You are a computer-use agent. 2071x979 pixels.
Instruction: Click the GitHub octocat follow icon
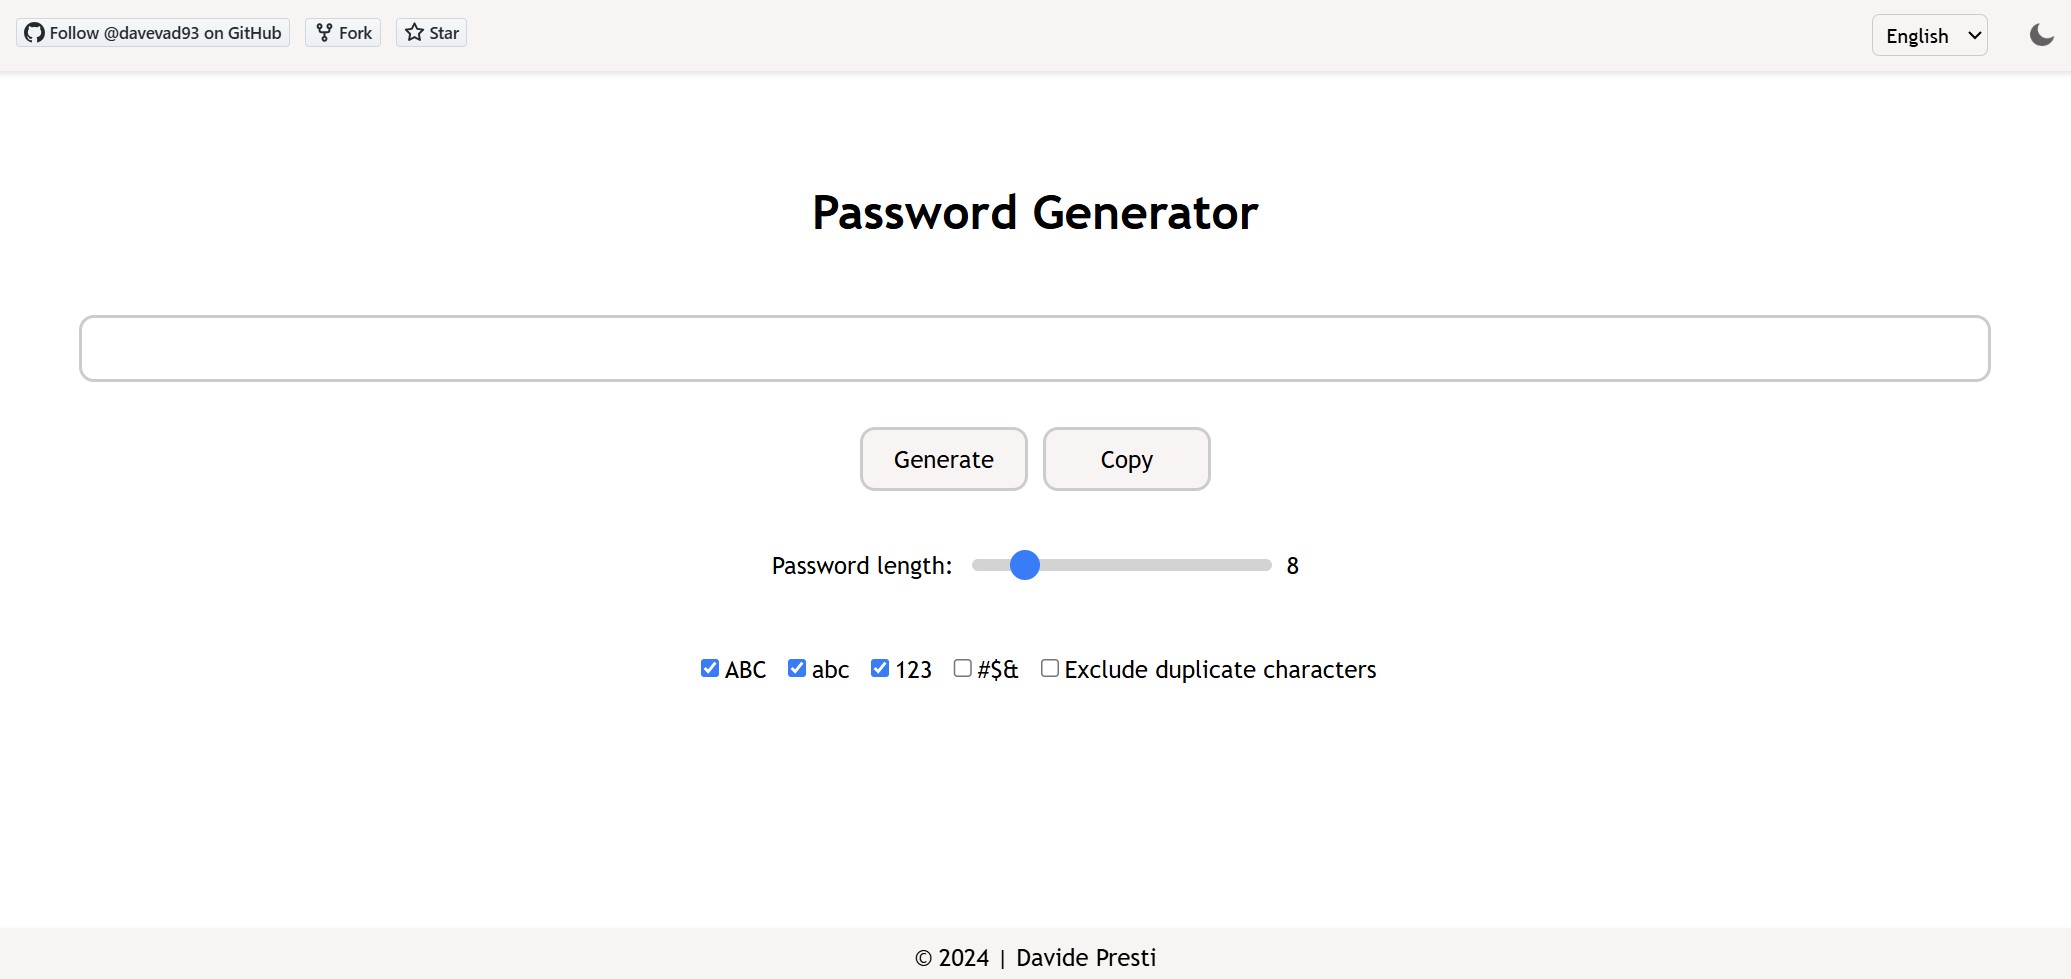pyautogui.click(x=35, y=33)
